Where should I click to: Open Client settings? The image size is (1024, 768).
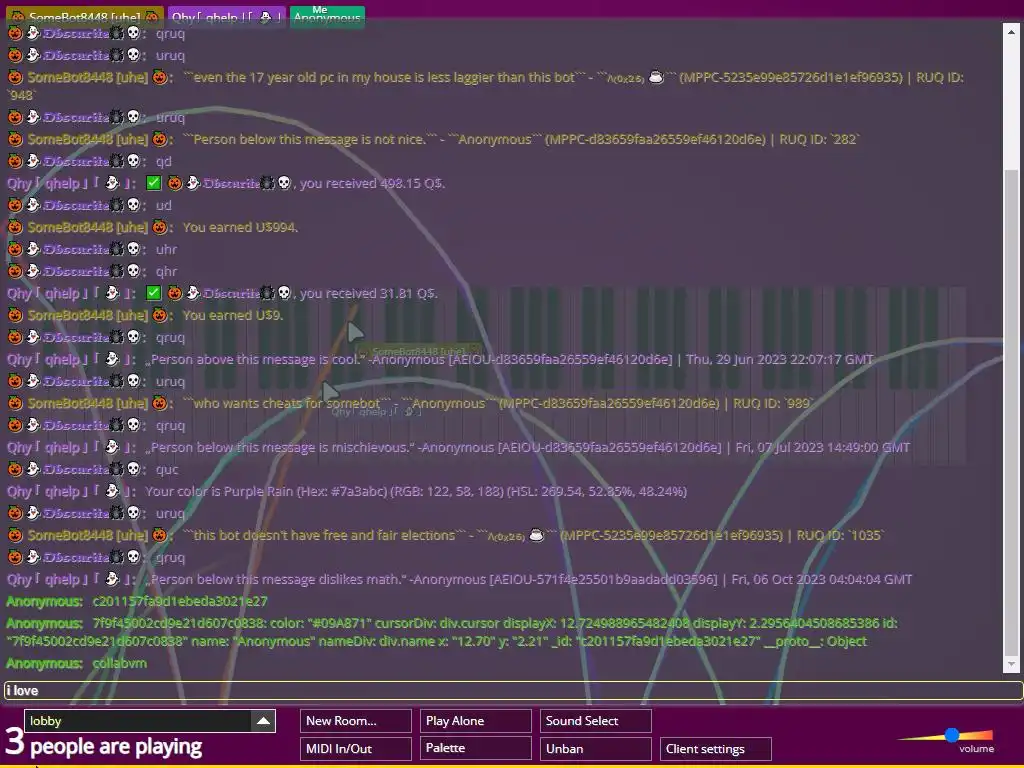pyautogui.click(x=716, y=748)
